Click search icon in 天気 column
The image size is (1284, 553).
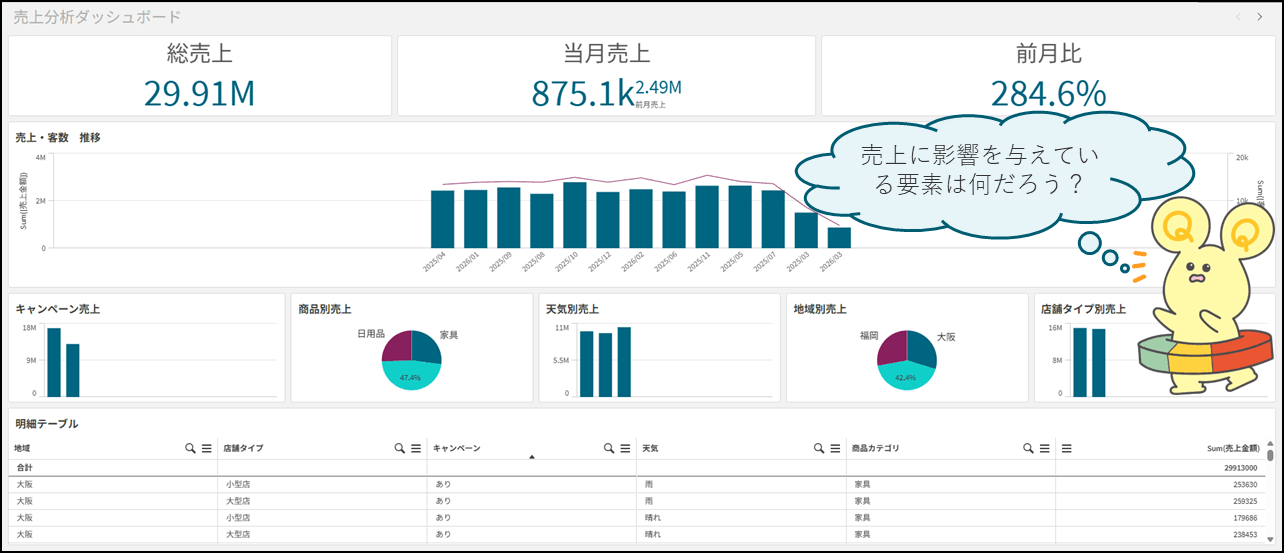point(818,449)
